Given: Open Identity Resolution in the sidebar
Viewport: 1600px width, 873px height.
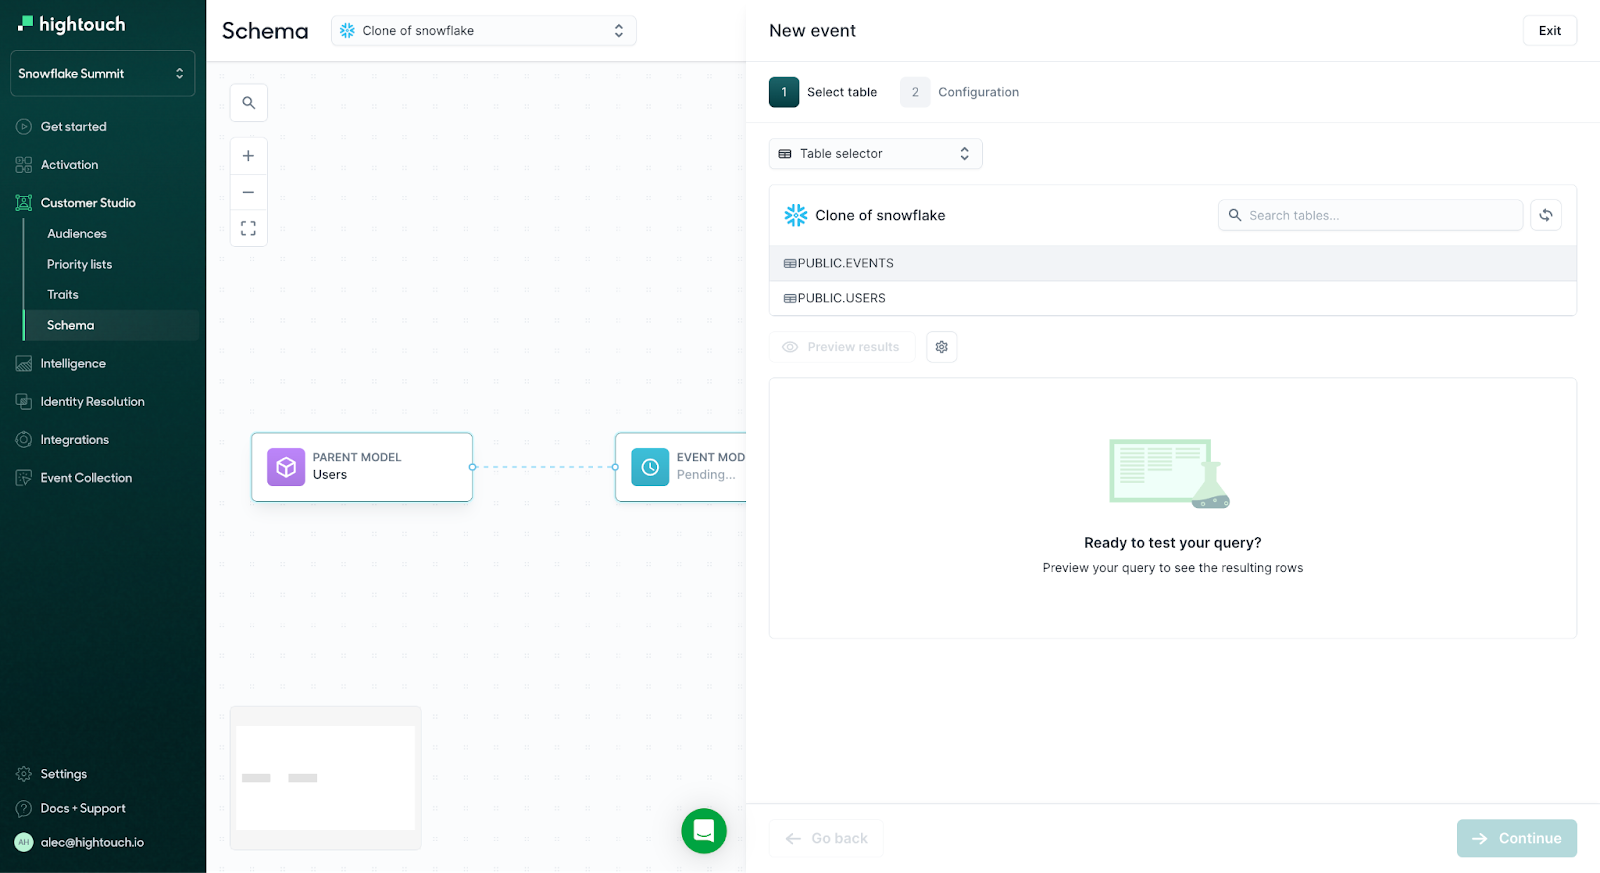Looking at the screenshot, I should [92, 402].
